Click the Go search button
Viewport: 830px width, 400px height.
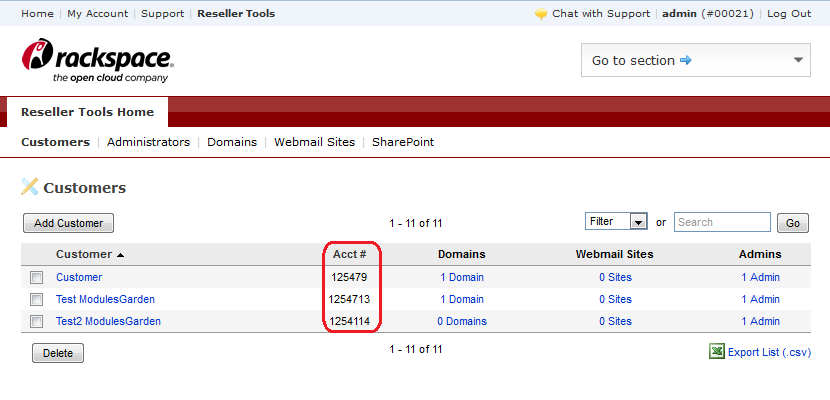pos(792,223)
